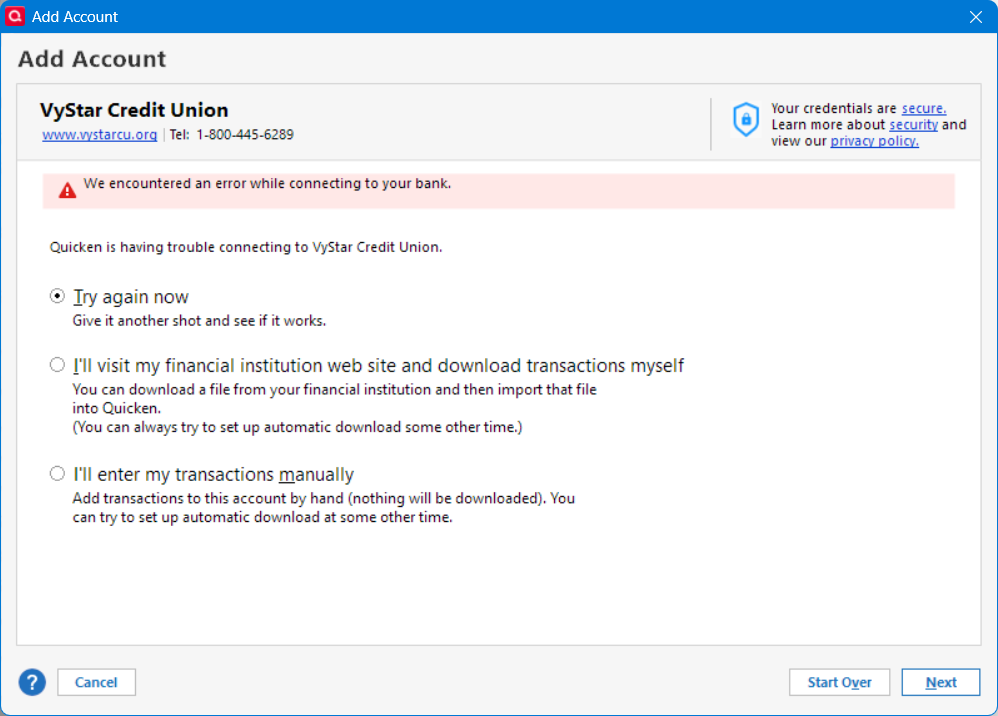Image resolution: width=998 pixels, height=716 pixels.
Task: Proceed with the Next button
Action: pyautogui.click(x=940, y=682)
